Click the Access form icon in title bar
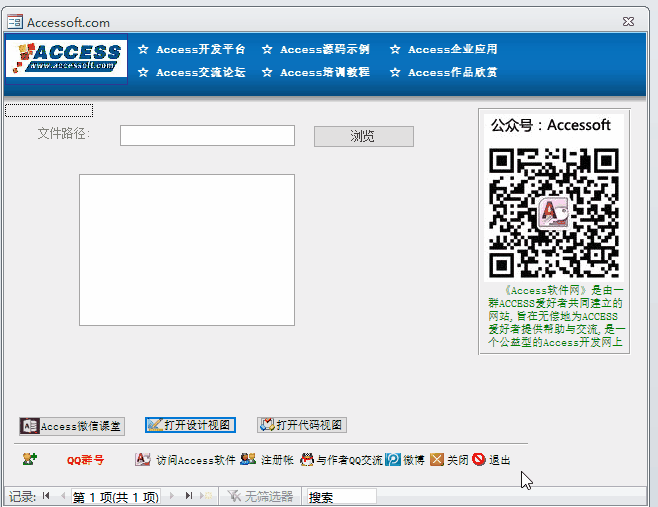Image resolution: width=658 pixels, height=507 pixels. pos(15,21)
